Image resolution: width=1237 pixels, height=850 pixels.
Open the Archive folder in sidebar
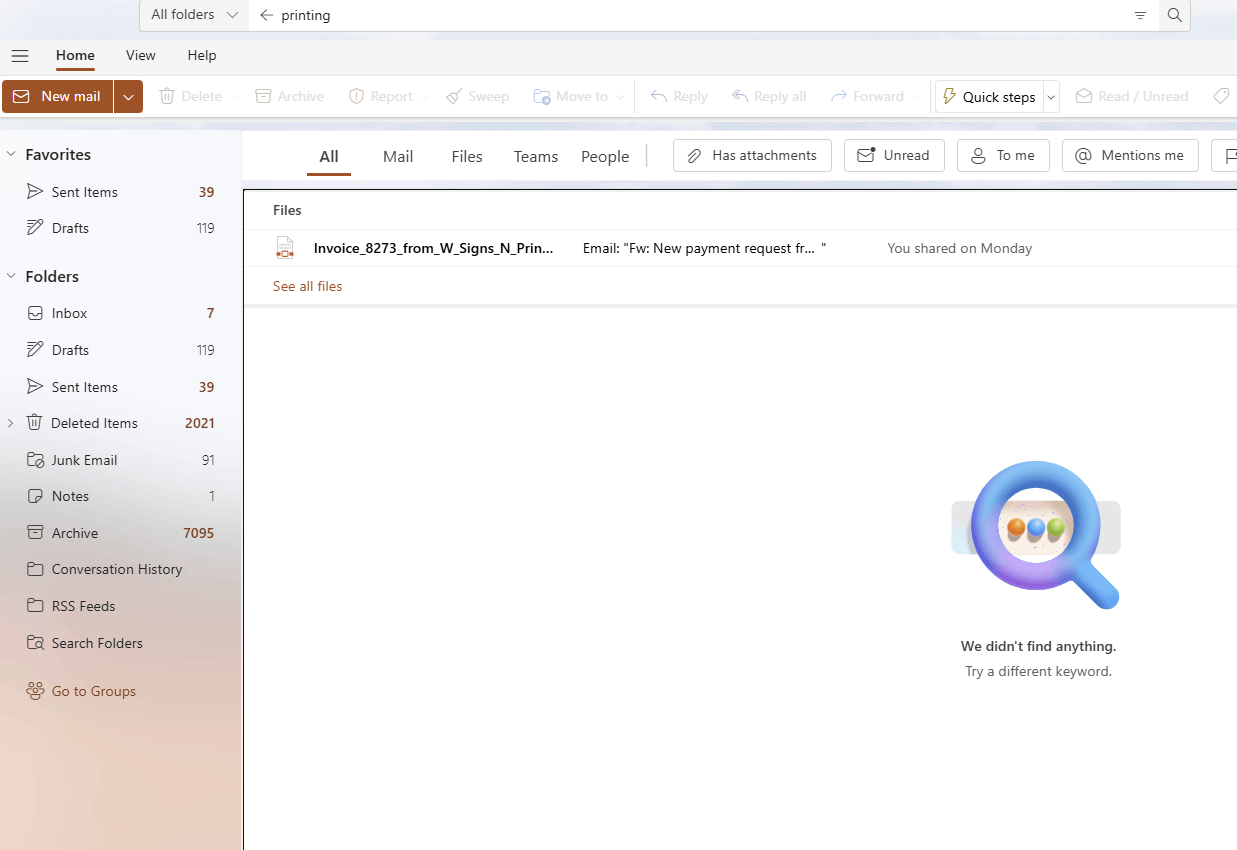click(x=120, y=533)
